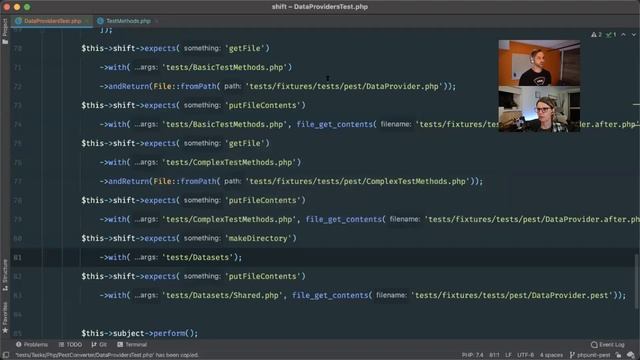Screen dimensions: 640x360
Task: Open the Event Log panel
Action: click(607, 344)
